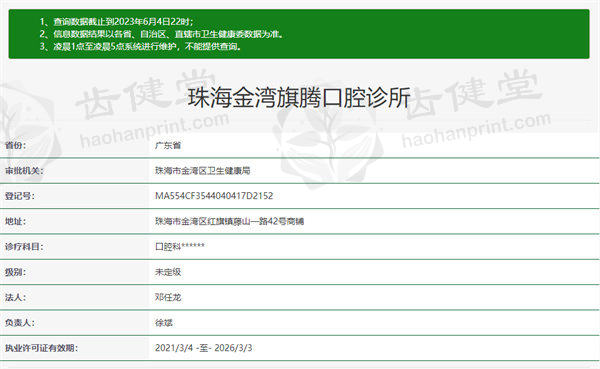Select the value 口腔科******
600x369 pixels.
[x=180, y=247]
